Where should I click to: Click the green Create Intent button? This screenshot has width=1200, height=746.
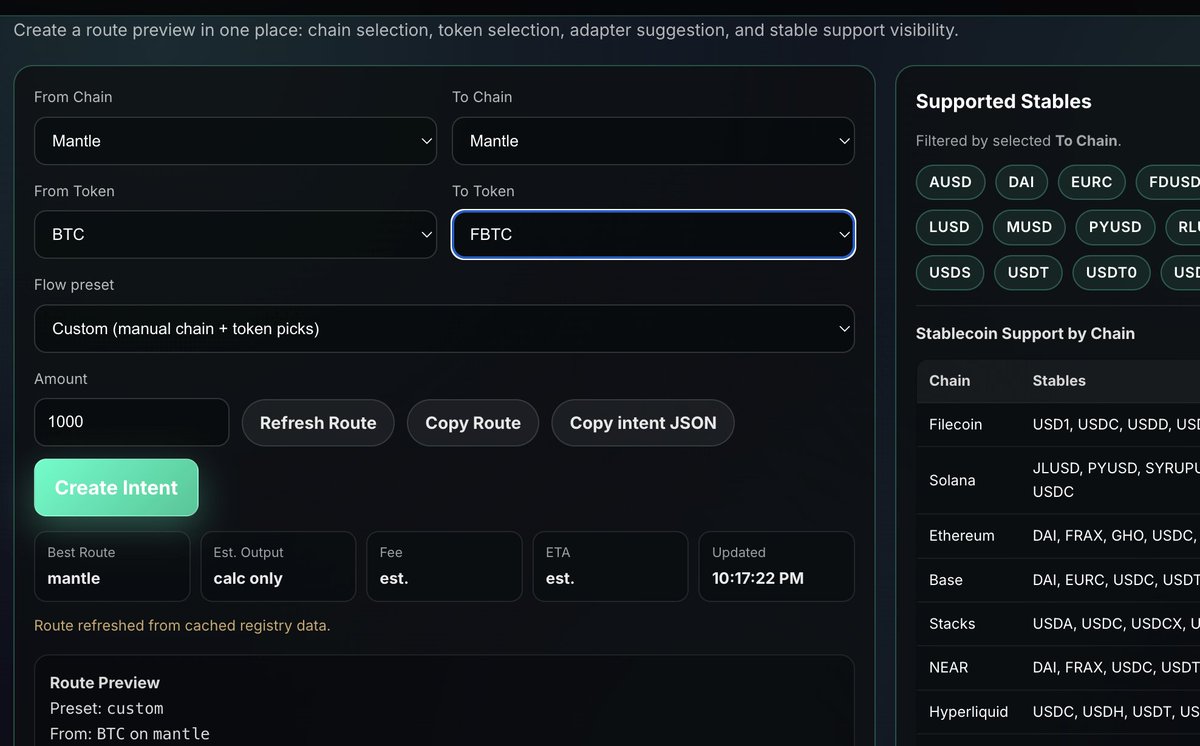pyautogui.click(x=116, y=488)
